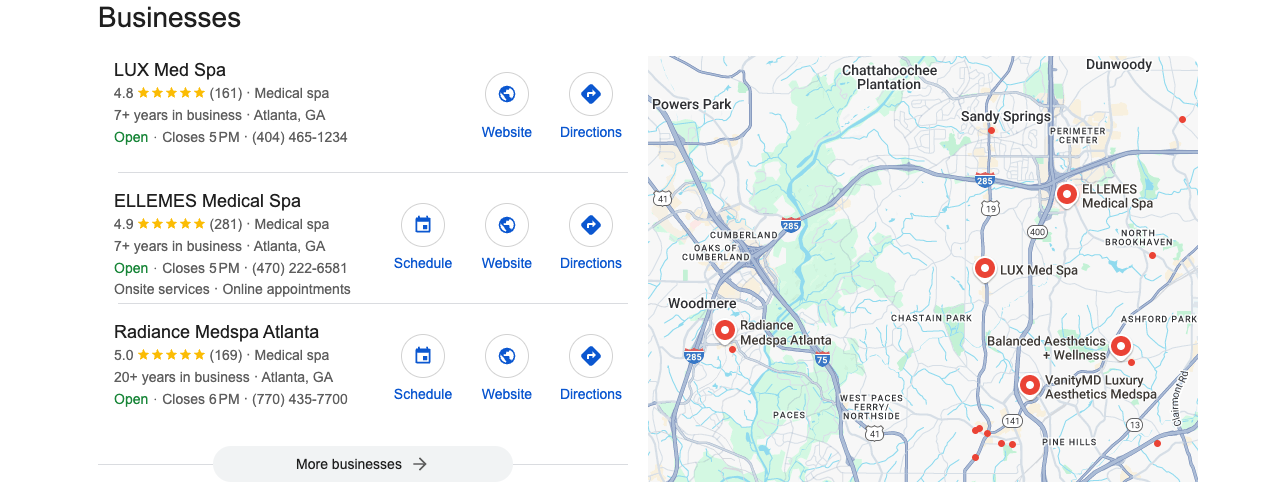
Task: Schedule with Radiance Medspa Atlanta calendar icon
Action: pyautogui.click(x=423, y=356)
